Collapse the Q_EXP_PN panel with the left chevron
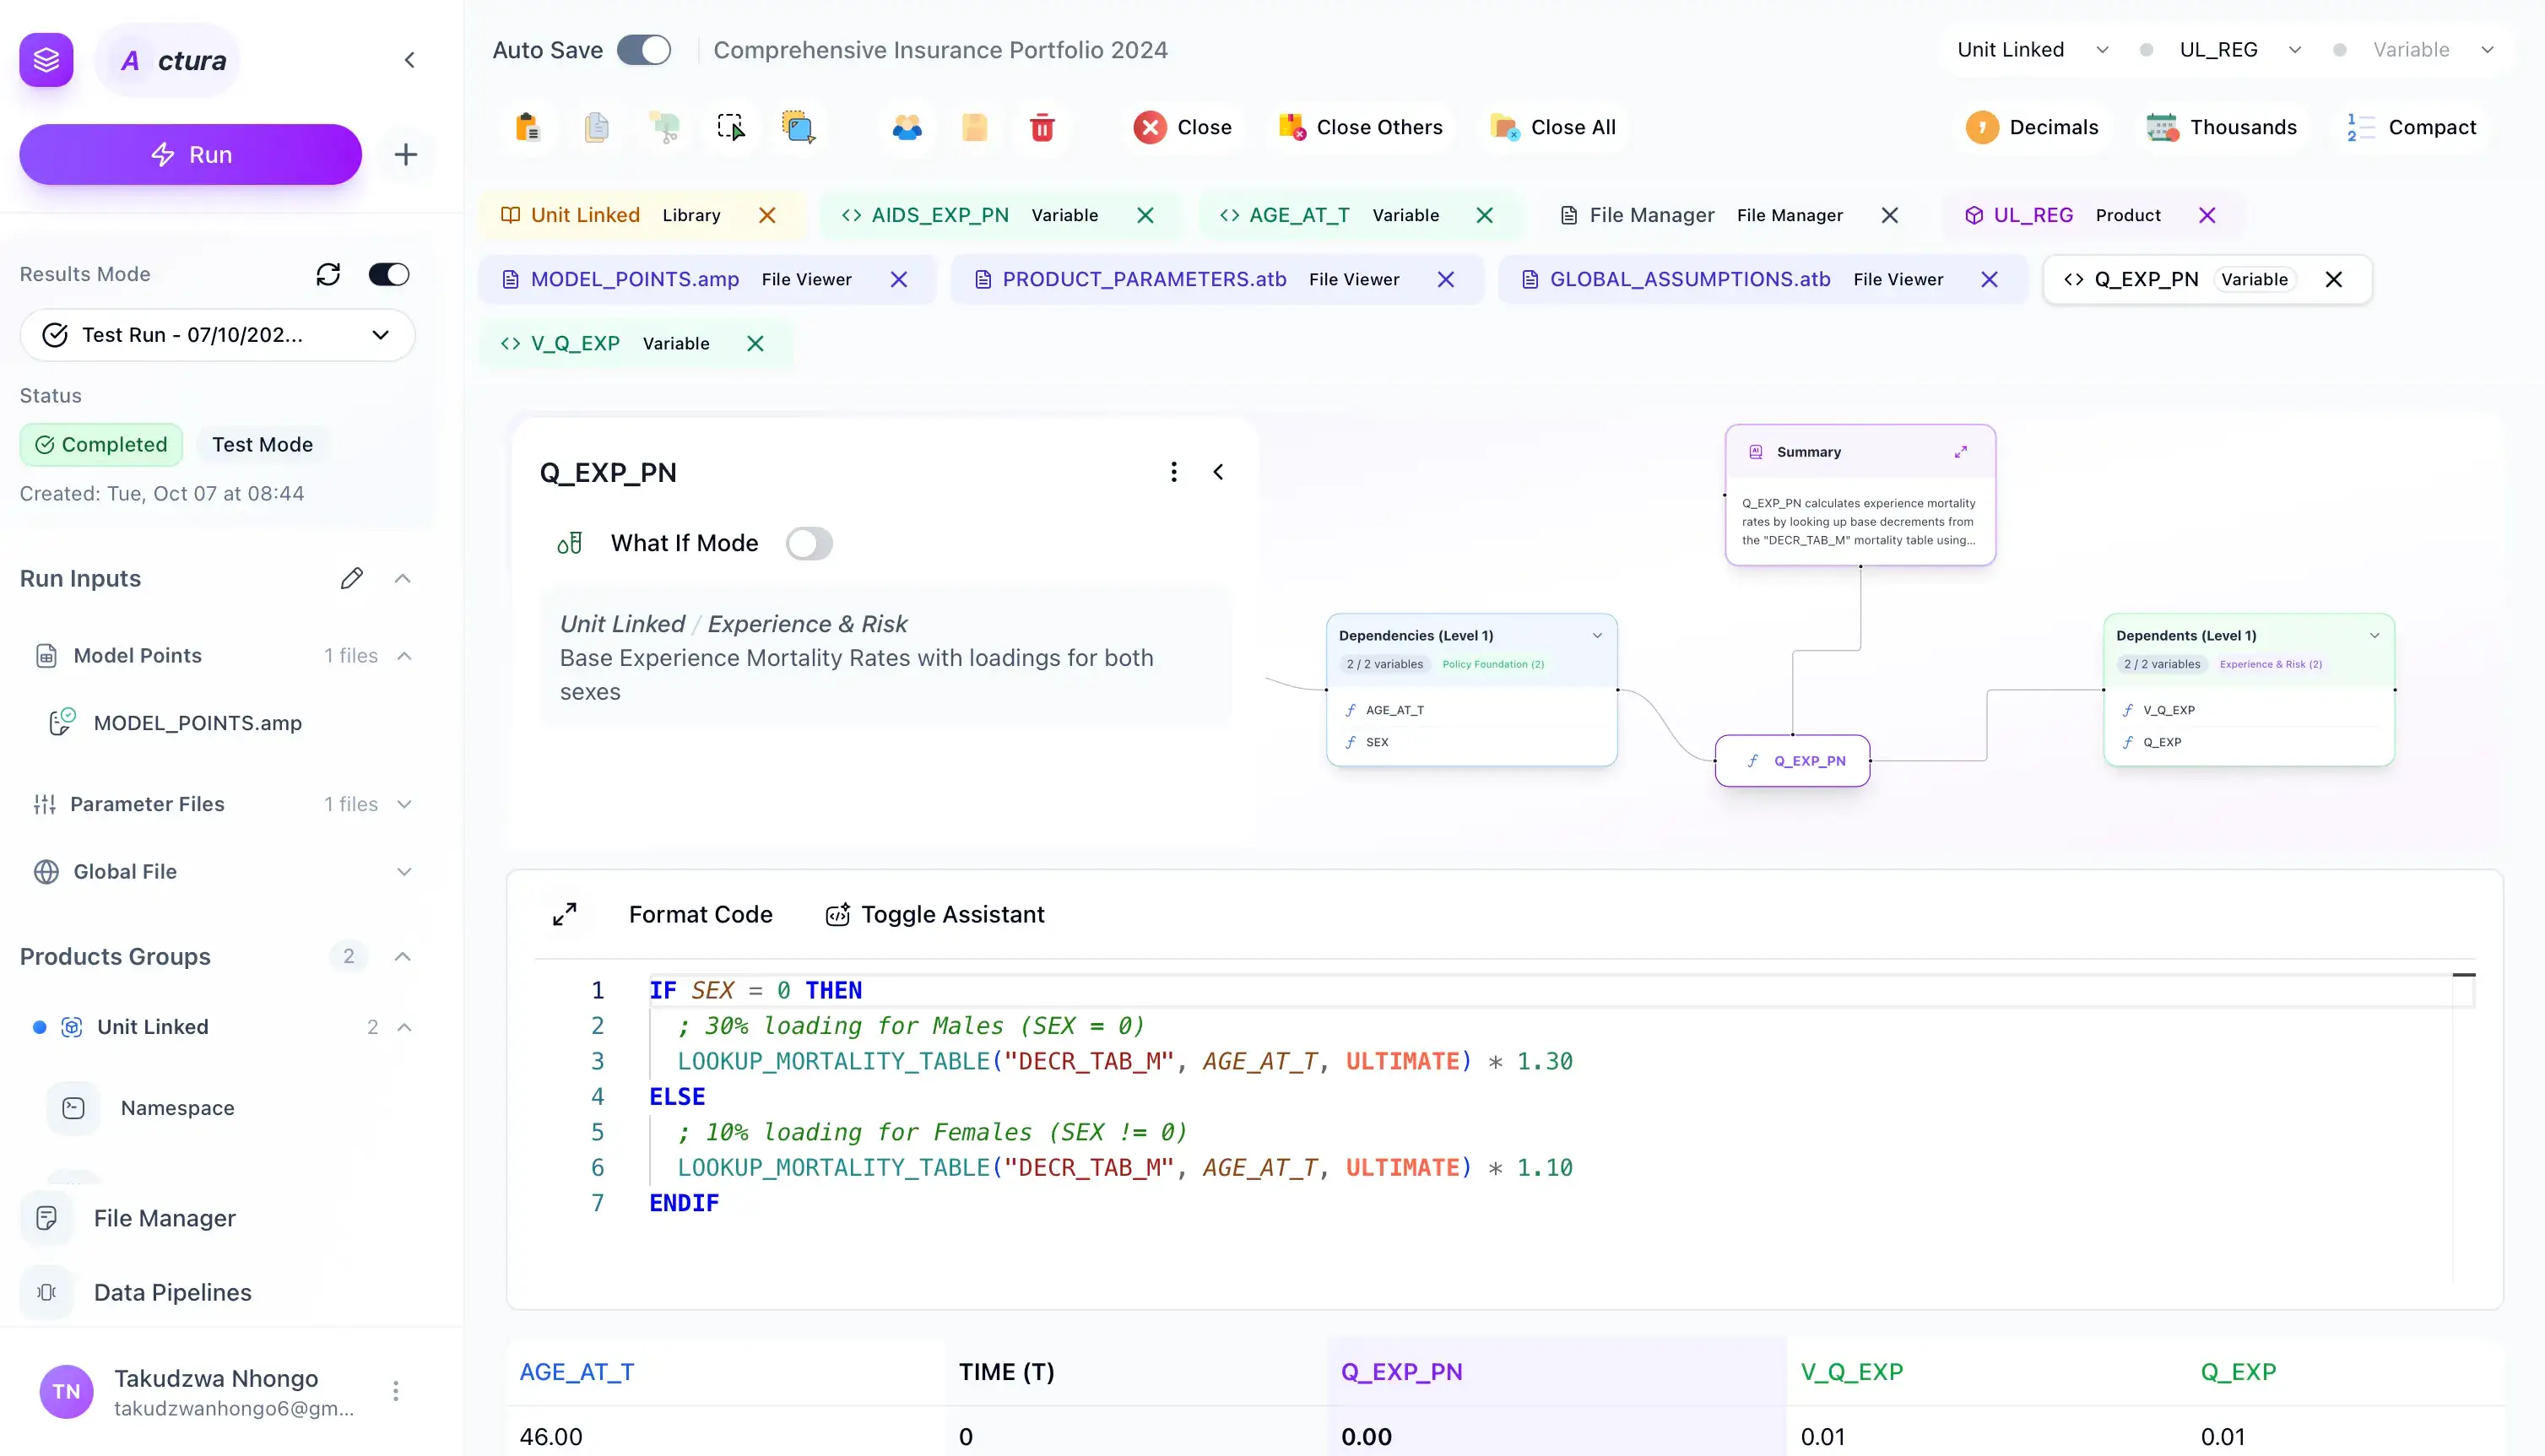2545x1456 pixels. pos(1218,471)
